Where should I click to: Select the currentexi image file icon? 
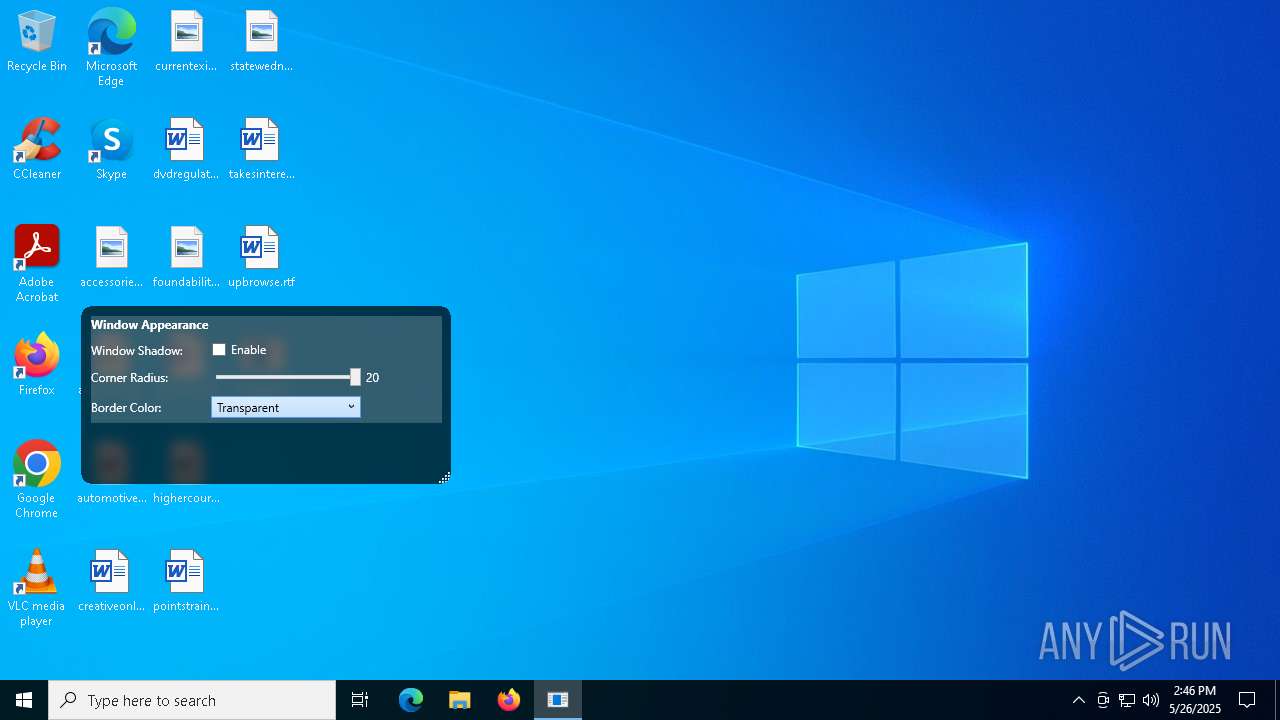point(186,42)
